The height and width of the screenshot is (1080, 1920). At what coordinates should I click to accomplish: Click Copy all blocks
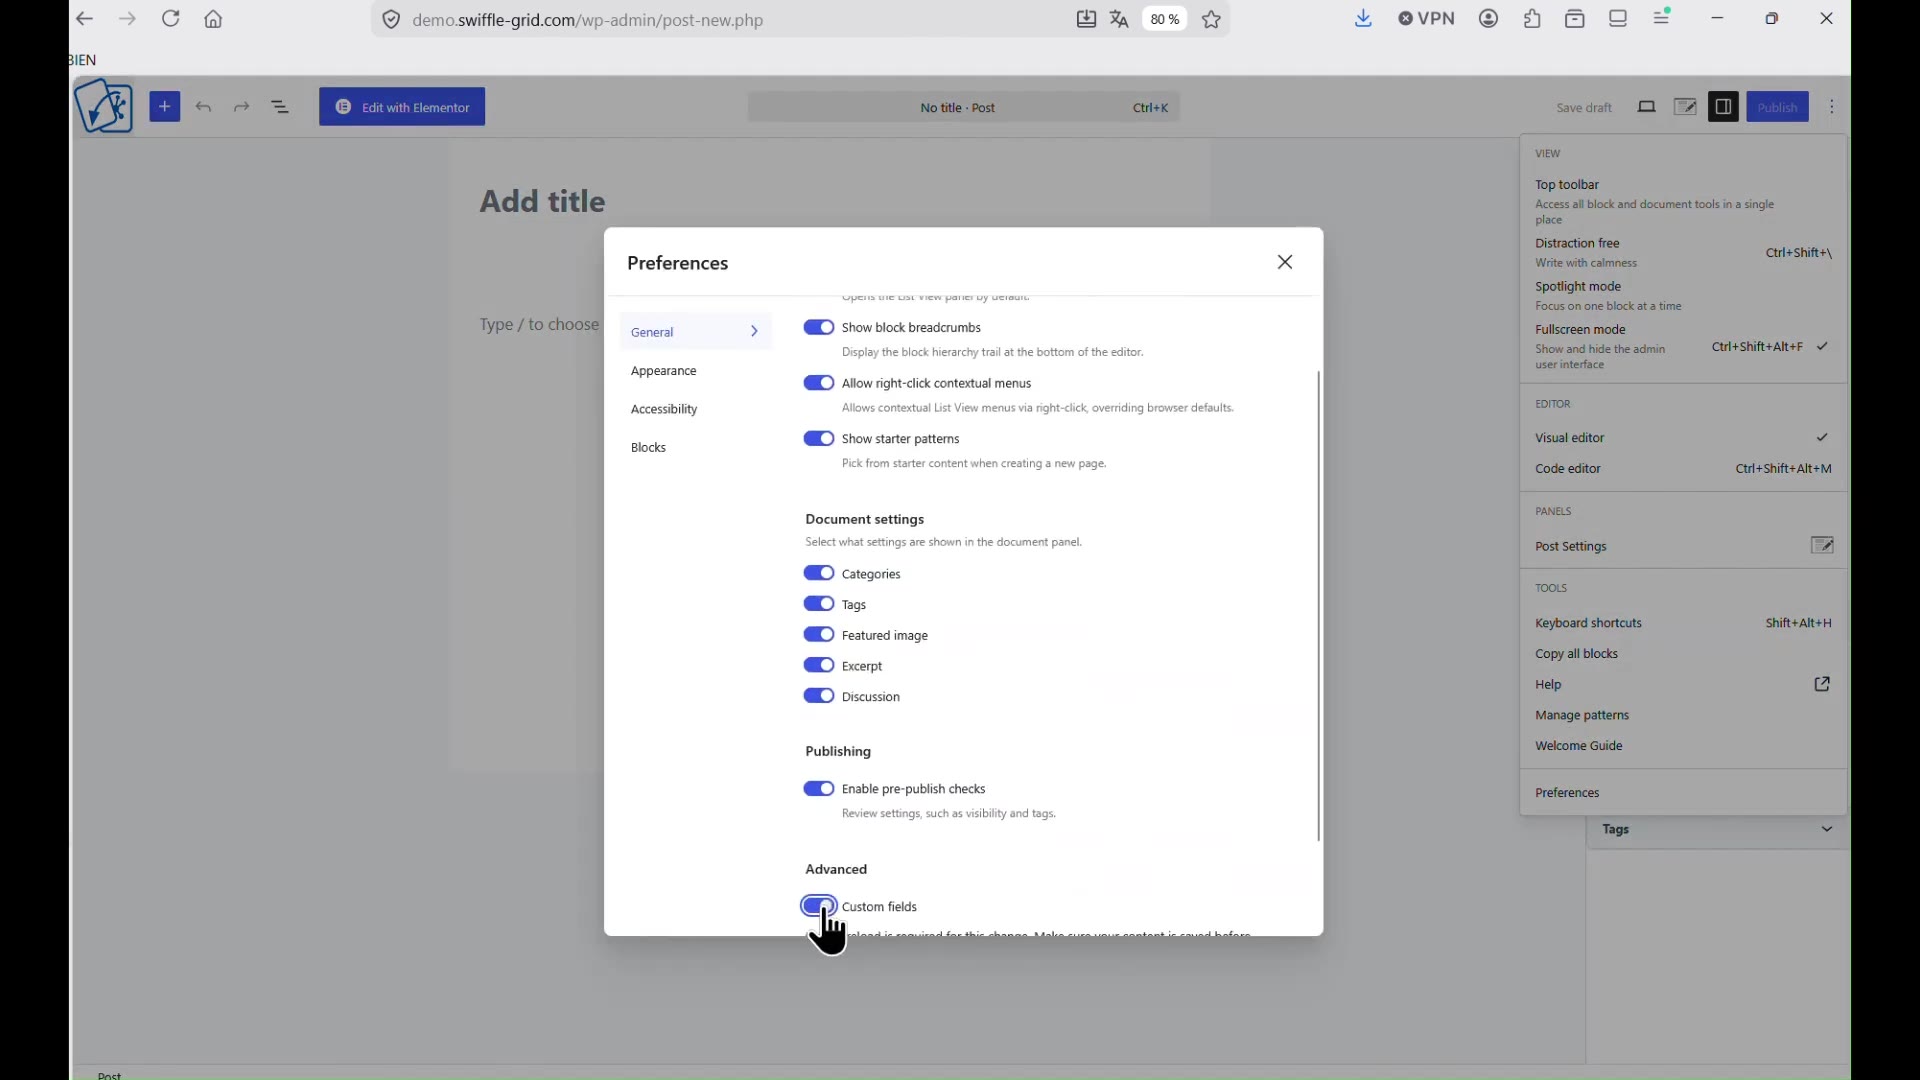[x=1684, y=655]
